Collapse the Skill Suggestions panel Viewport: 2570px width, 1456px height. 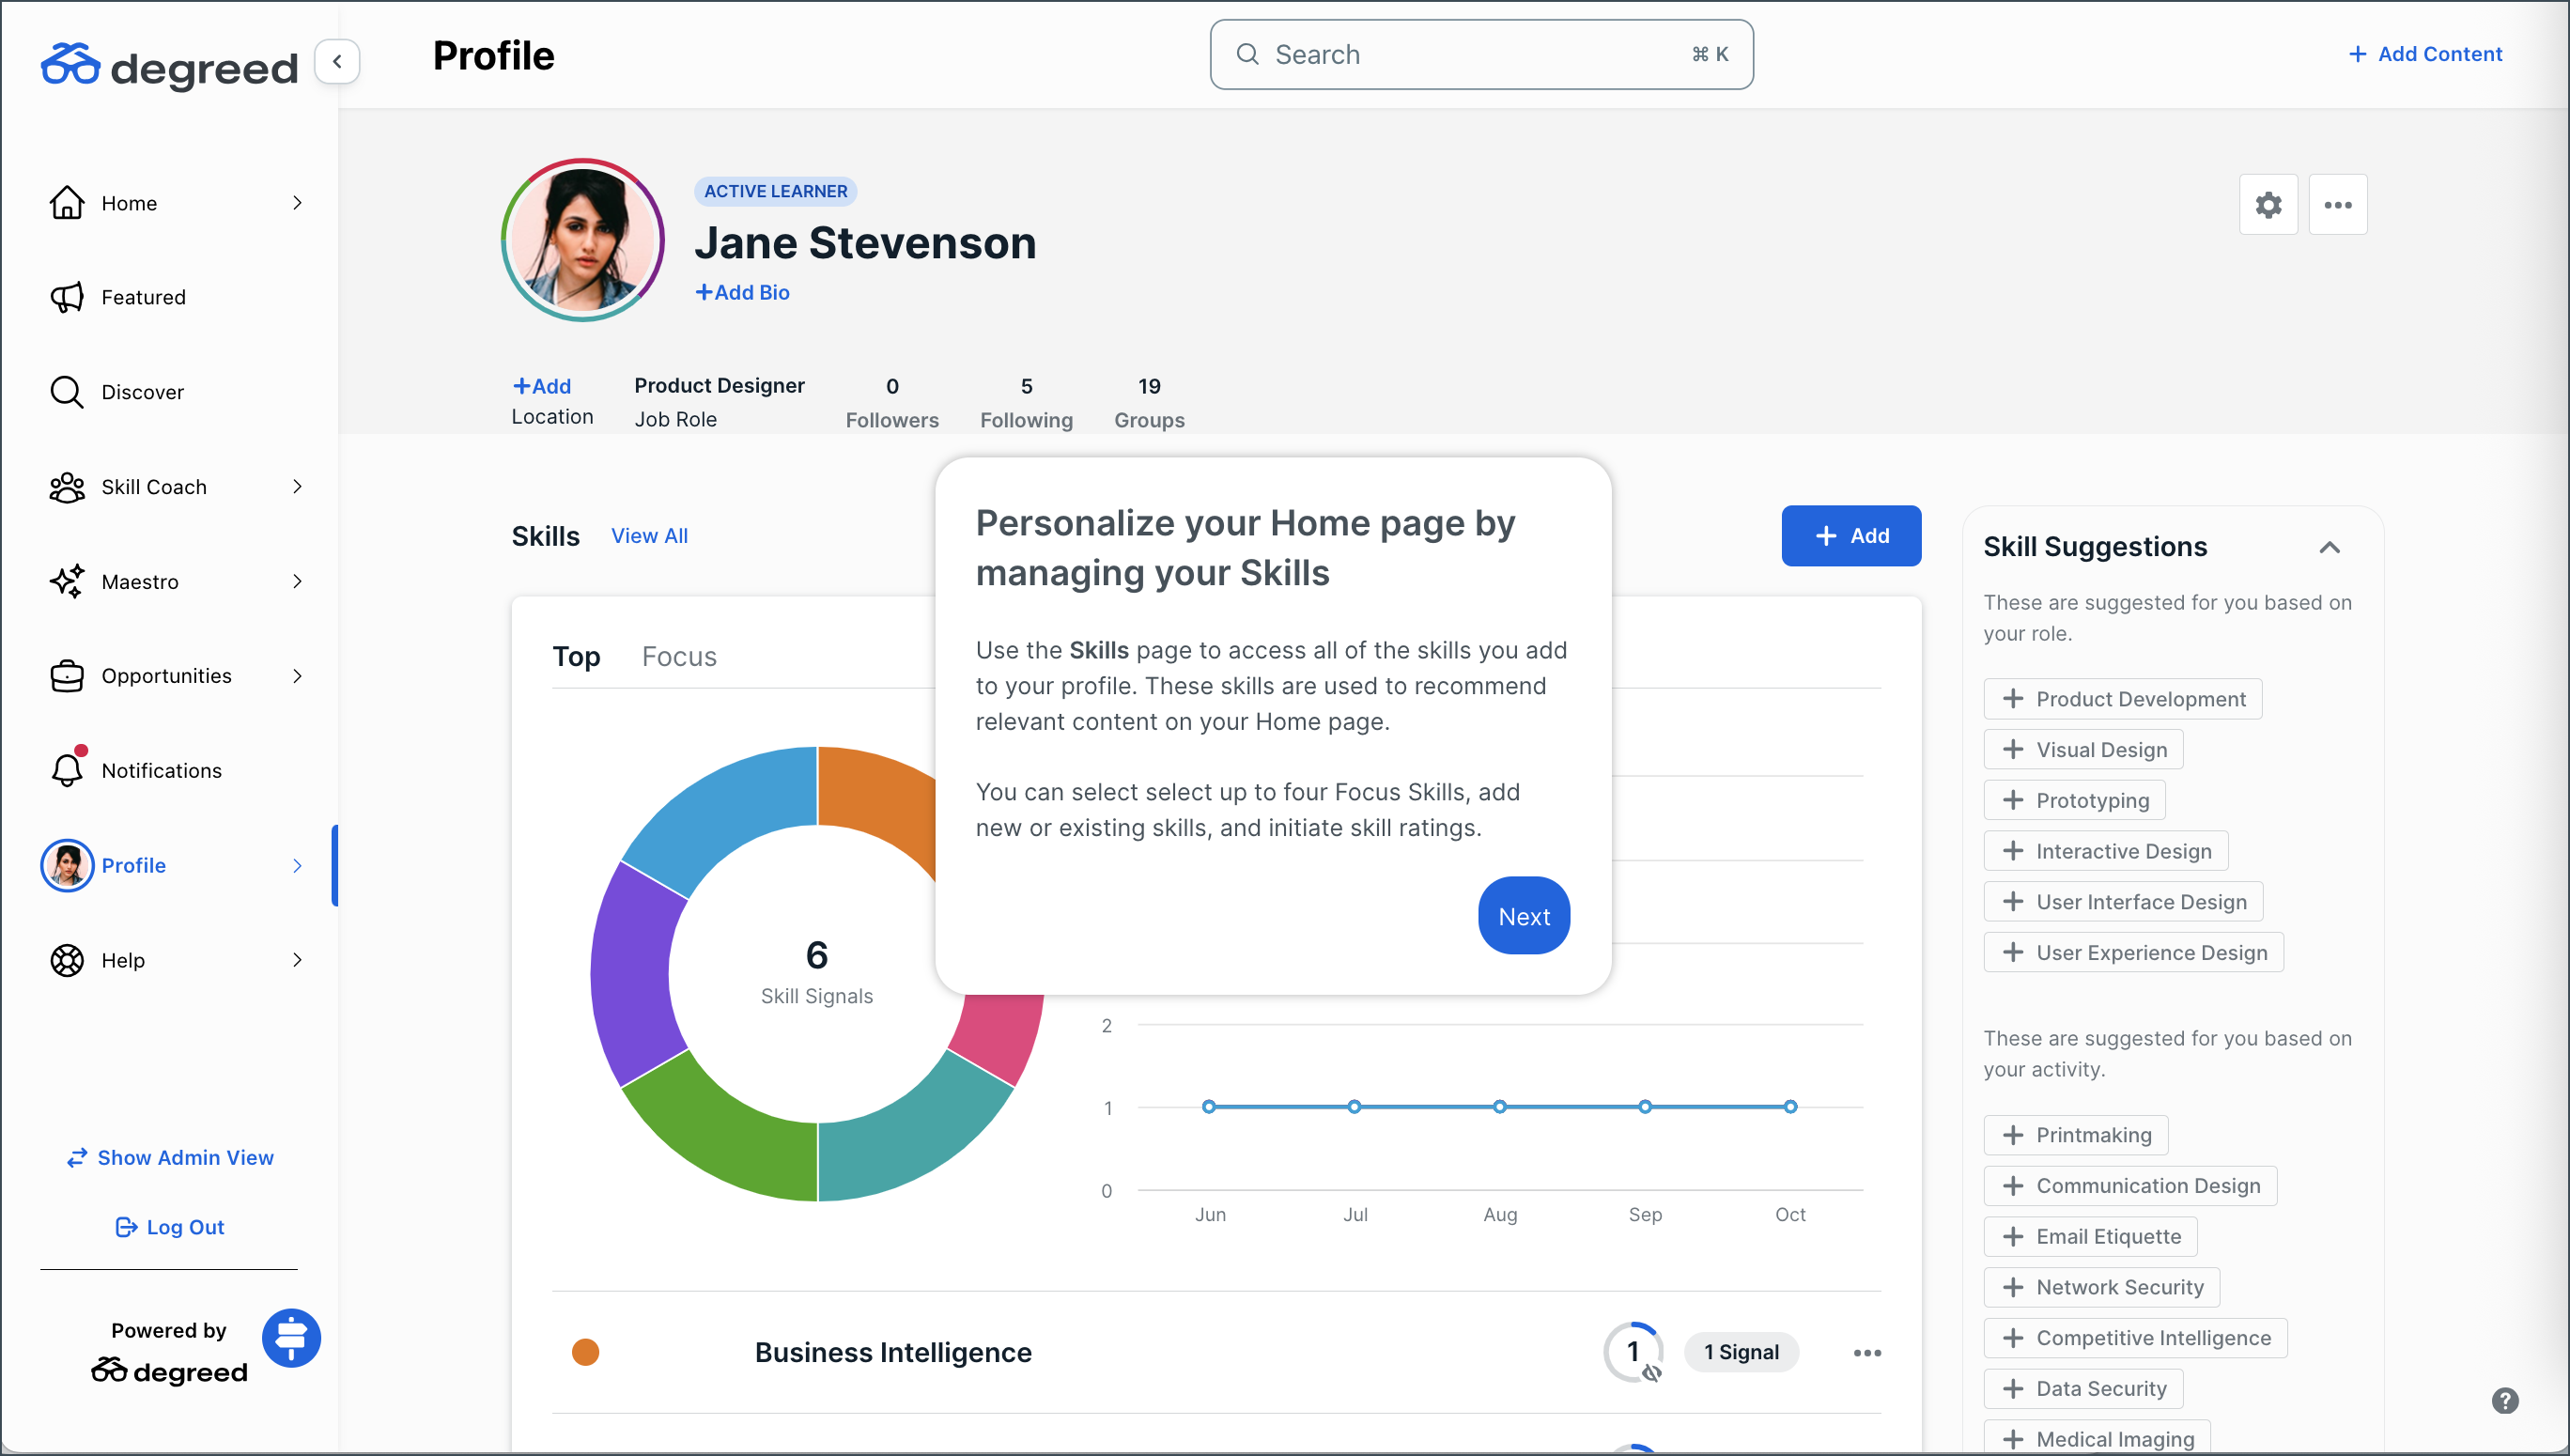pos(2329,547)
